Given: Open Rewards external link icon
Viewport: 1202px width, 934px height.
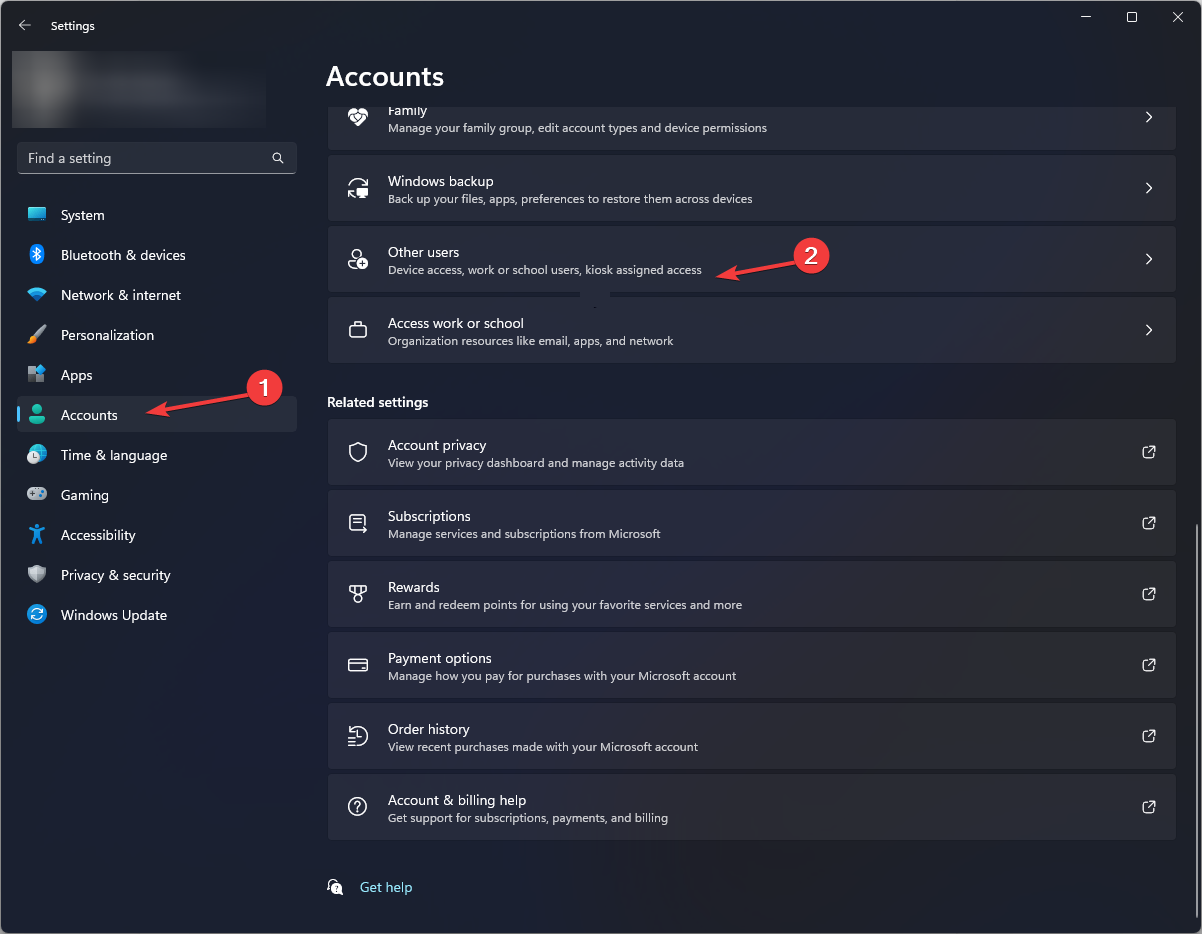Looking at the screenshot, I should coord(1149,594).
